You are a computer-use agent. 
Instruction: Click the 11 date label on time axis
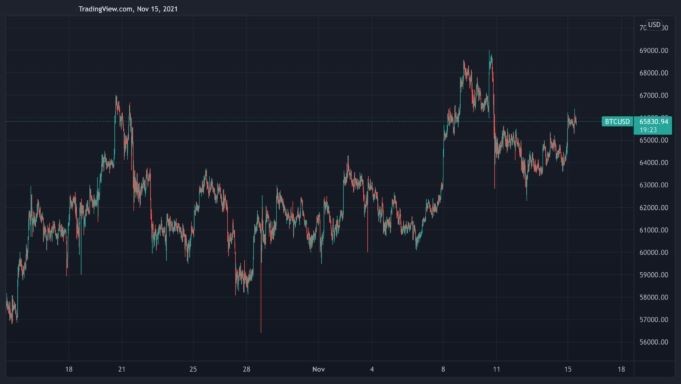click(496, 369)
